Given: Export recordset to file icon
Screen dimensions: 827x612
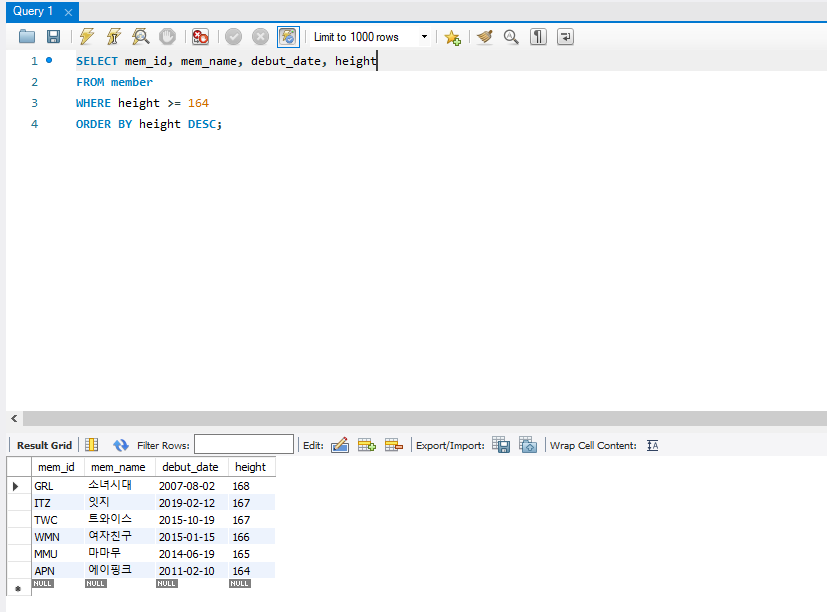Looking at the screenshot, I should click(x=501, y=444).
